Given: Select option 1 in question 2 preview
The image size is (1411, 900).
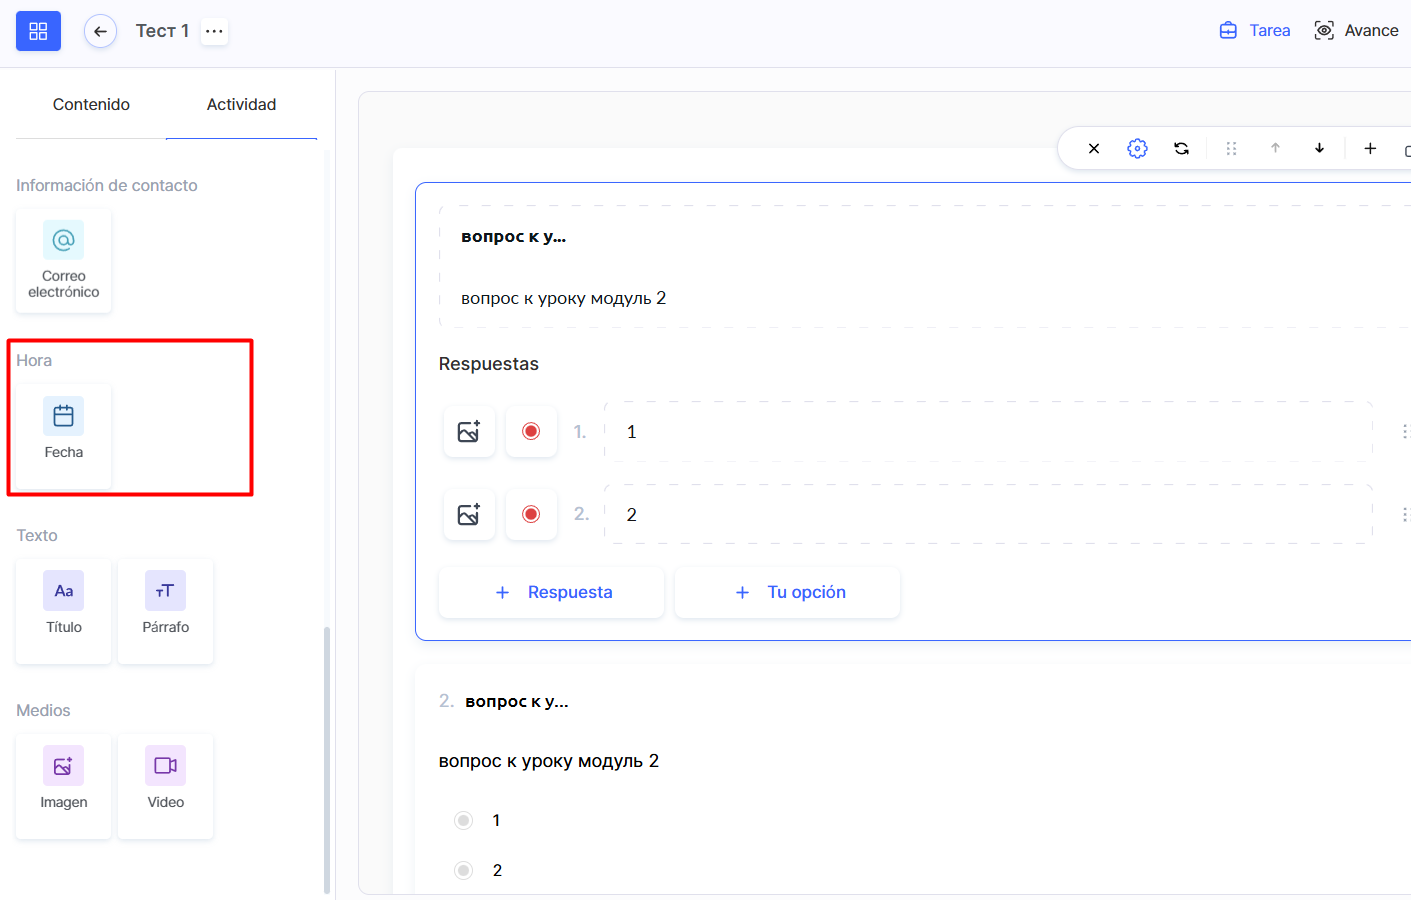Looking at the screenshot, I should (x=463, y=820).
